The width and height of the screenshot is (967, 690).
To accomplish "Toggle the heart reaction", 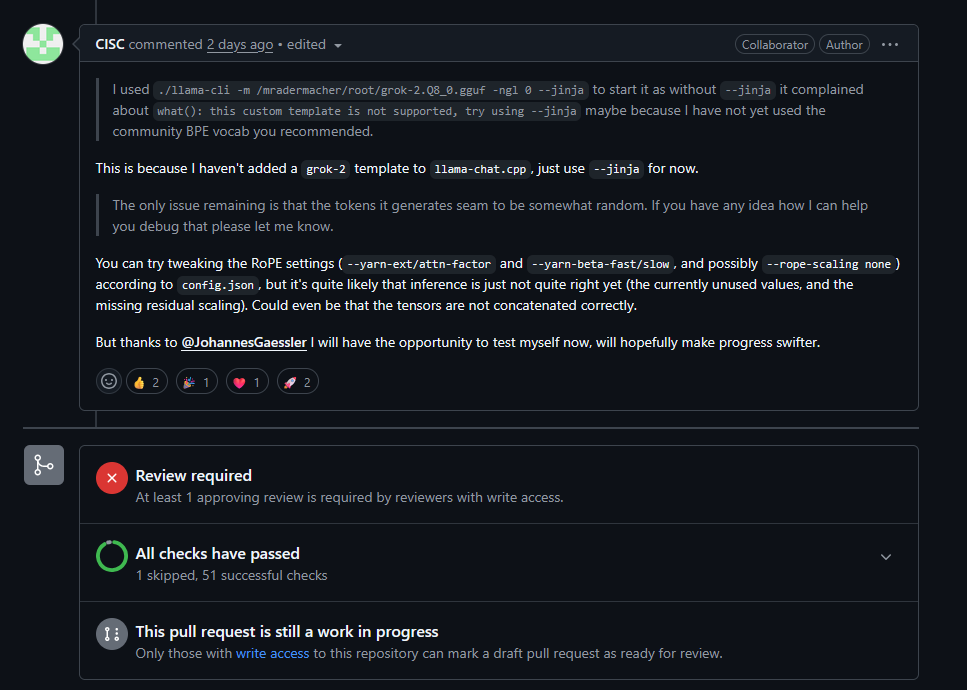I will pos(247,382).
